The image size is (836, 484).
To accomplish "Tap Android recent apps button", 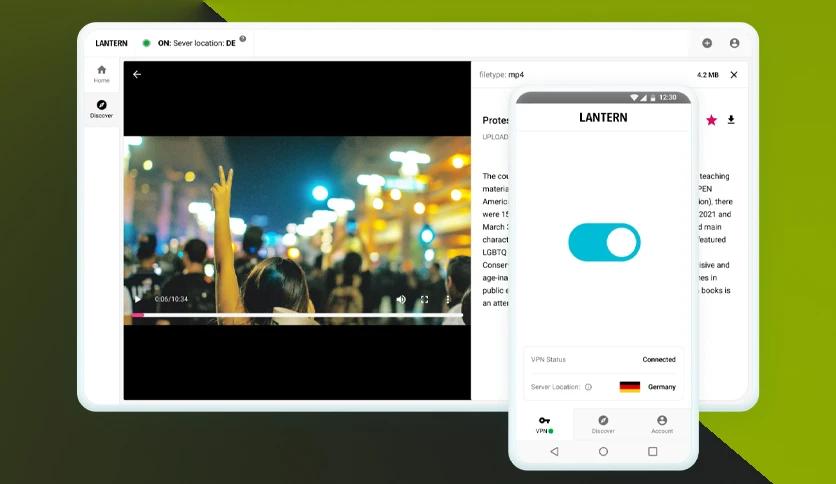I will (653, 451).
